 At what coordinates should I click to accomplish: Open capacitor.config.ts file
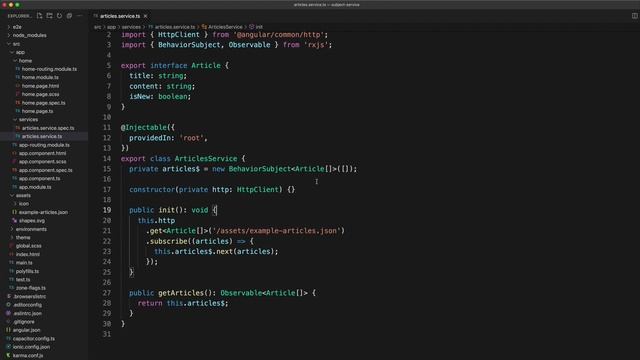point(33,339)
